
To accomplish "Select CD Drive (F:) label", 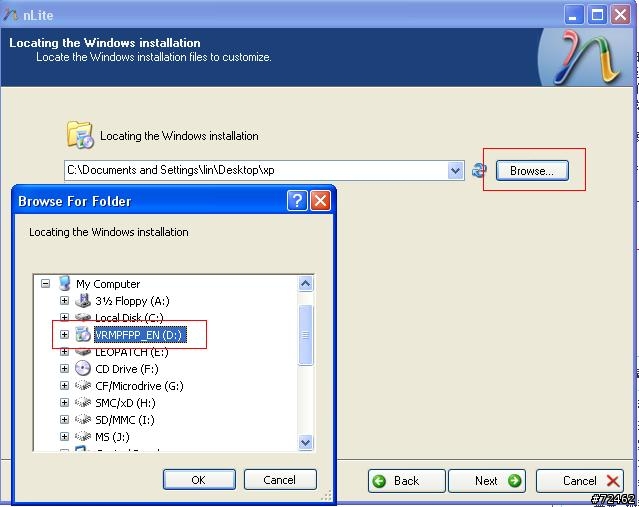I will tap(127, 369).
